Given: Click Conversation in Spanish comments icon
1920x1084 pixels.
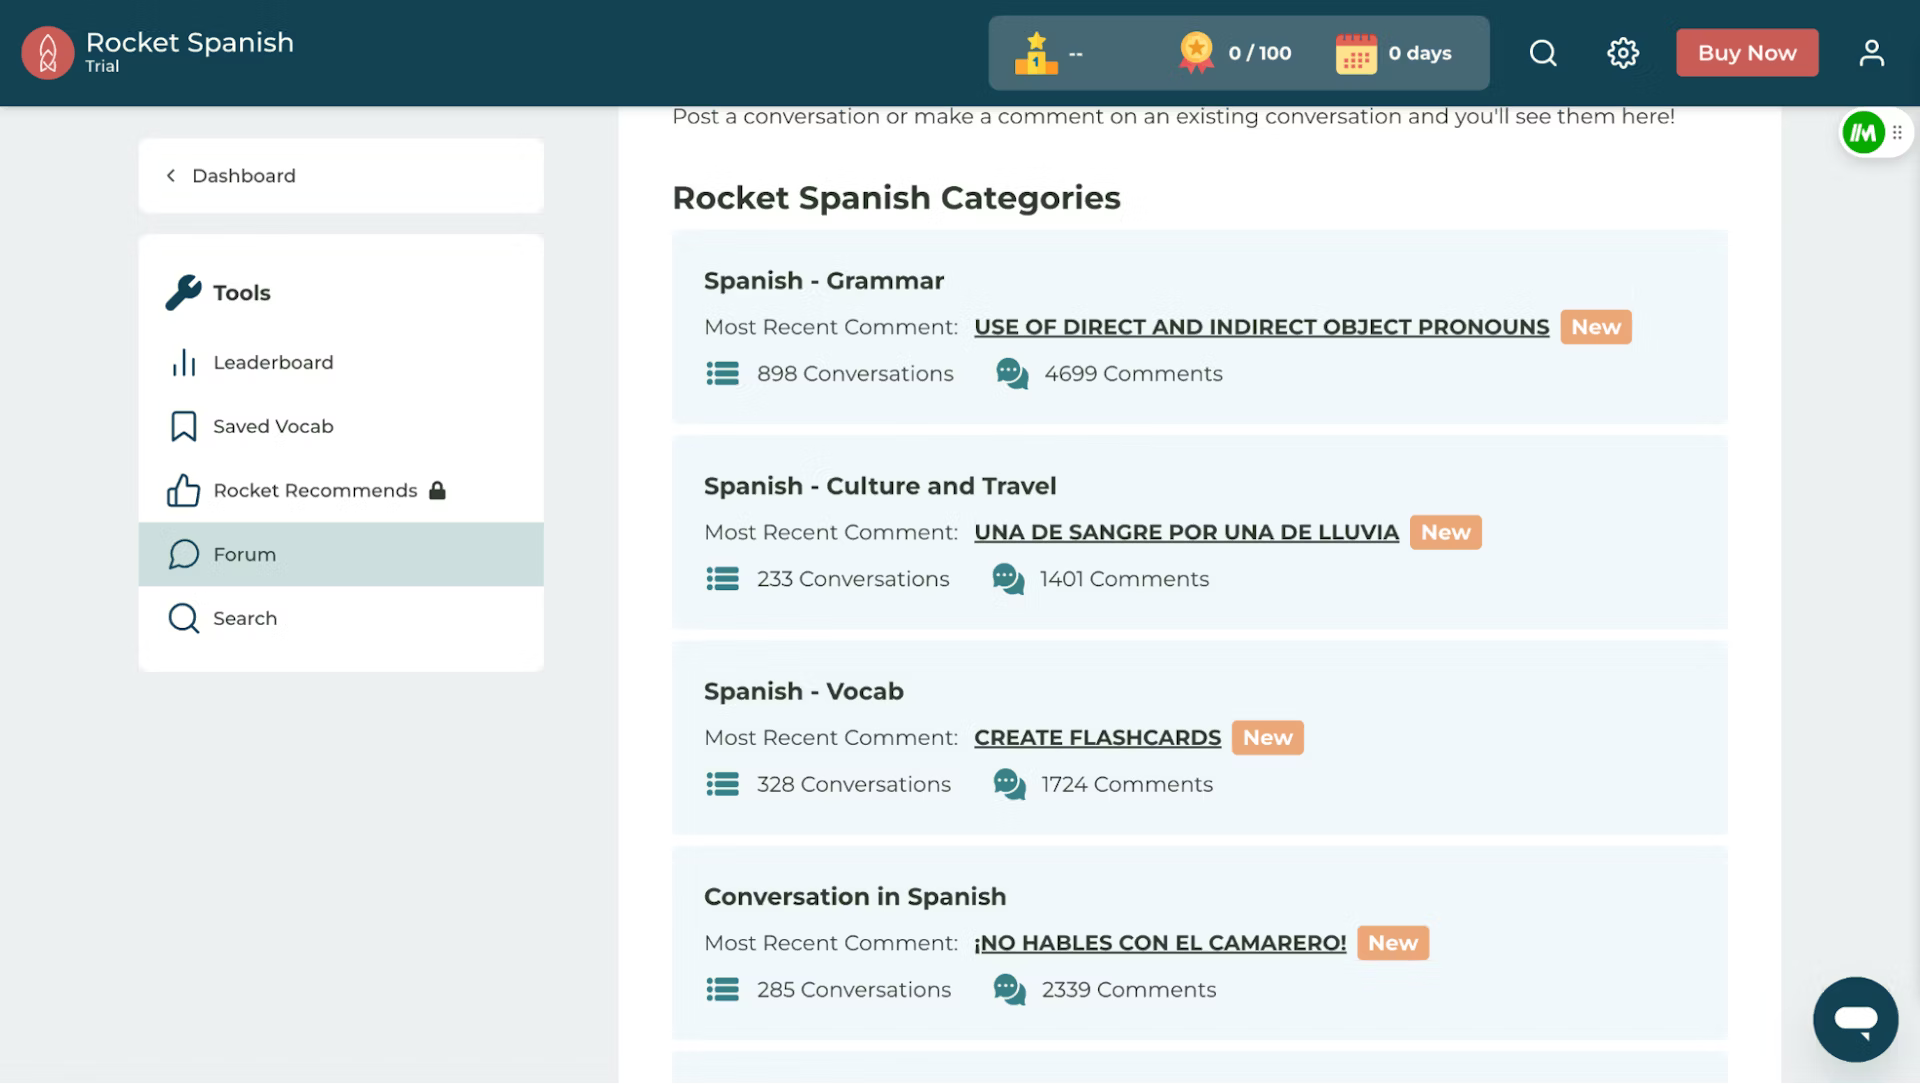Looking at the screenshot, I should [1009, 990].
